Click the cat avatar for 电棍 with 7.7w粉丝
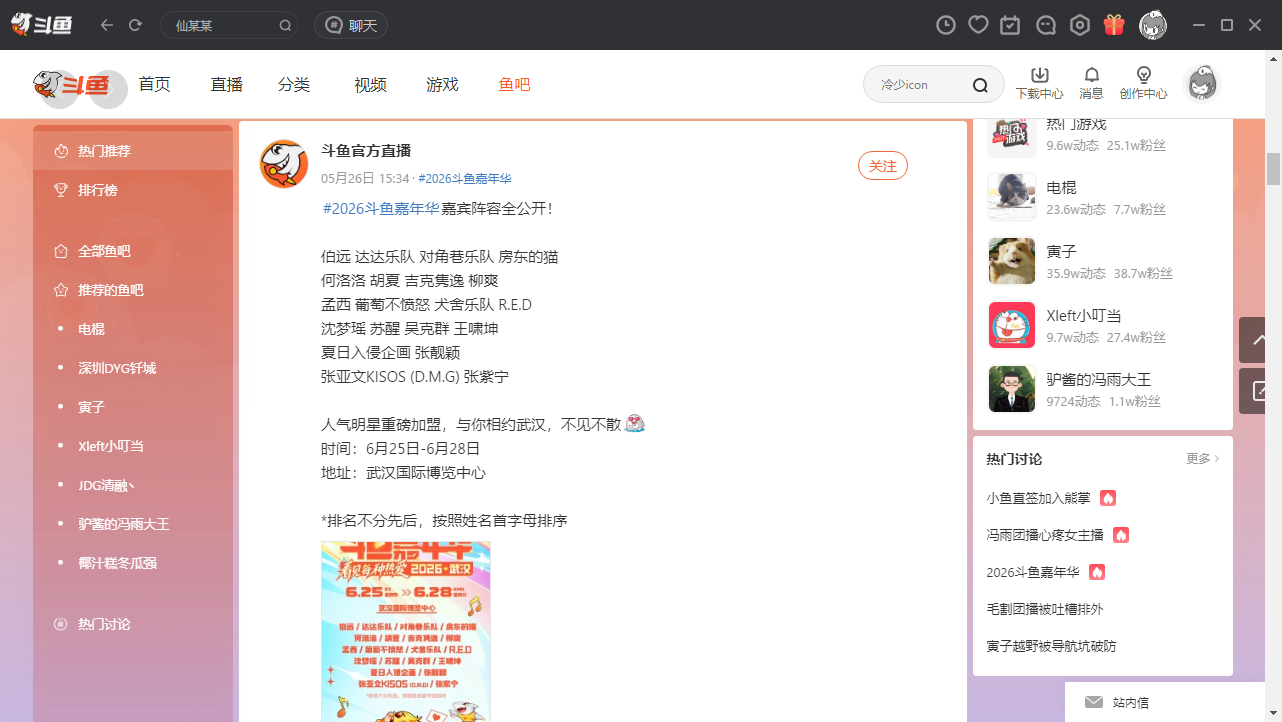The image size is (1282, 722). 1012,197
